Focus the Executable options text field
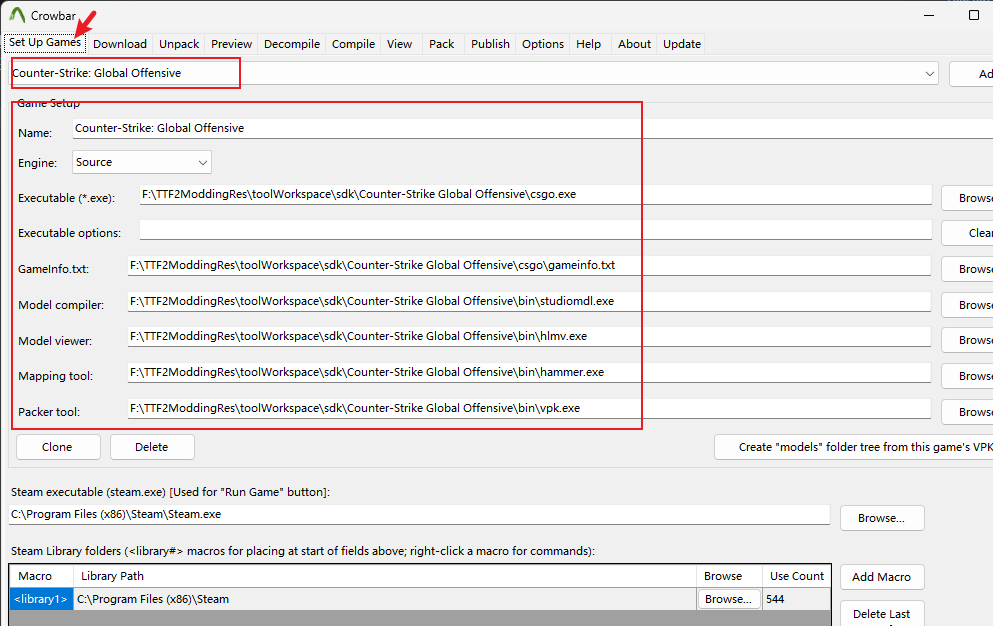Image resolution: width=993 pixels, height=626 pixels. [x=535, y=232]
